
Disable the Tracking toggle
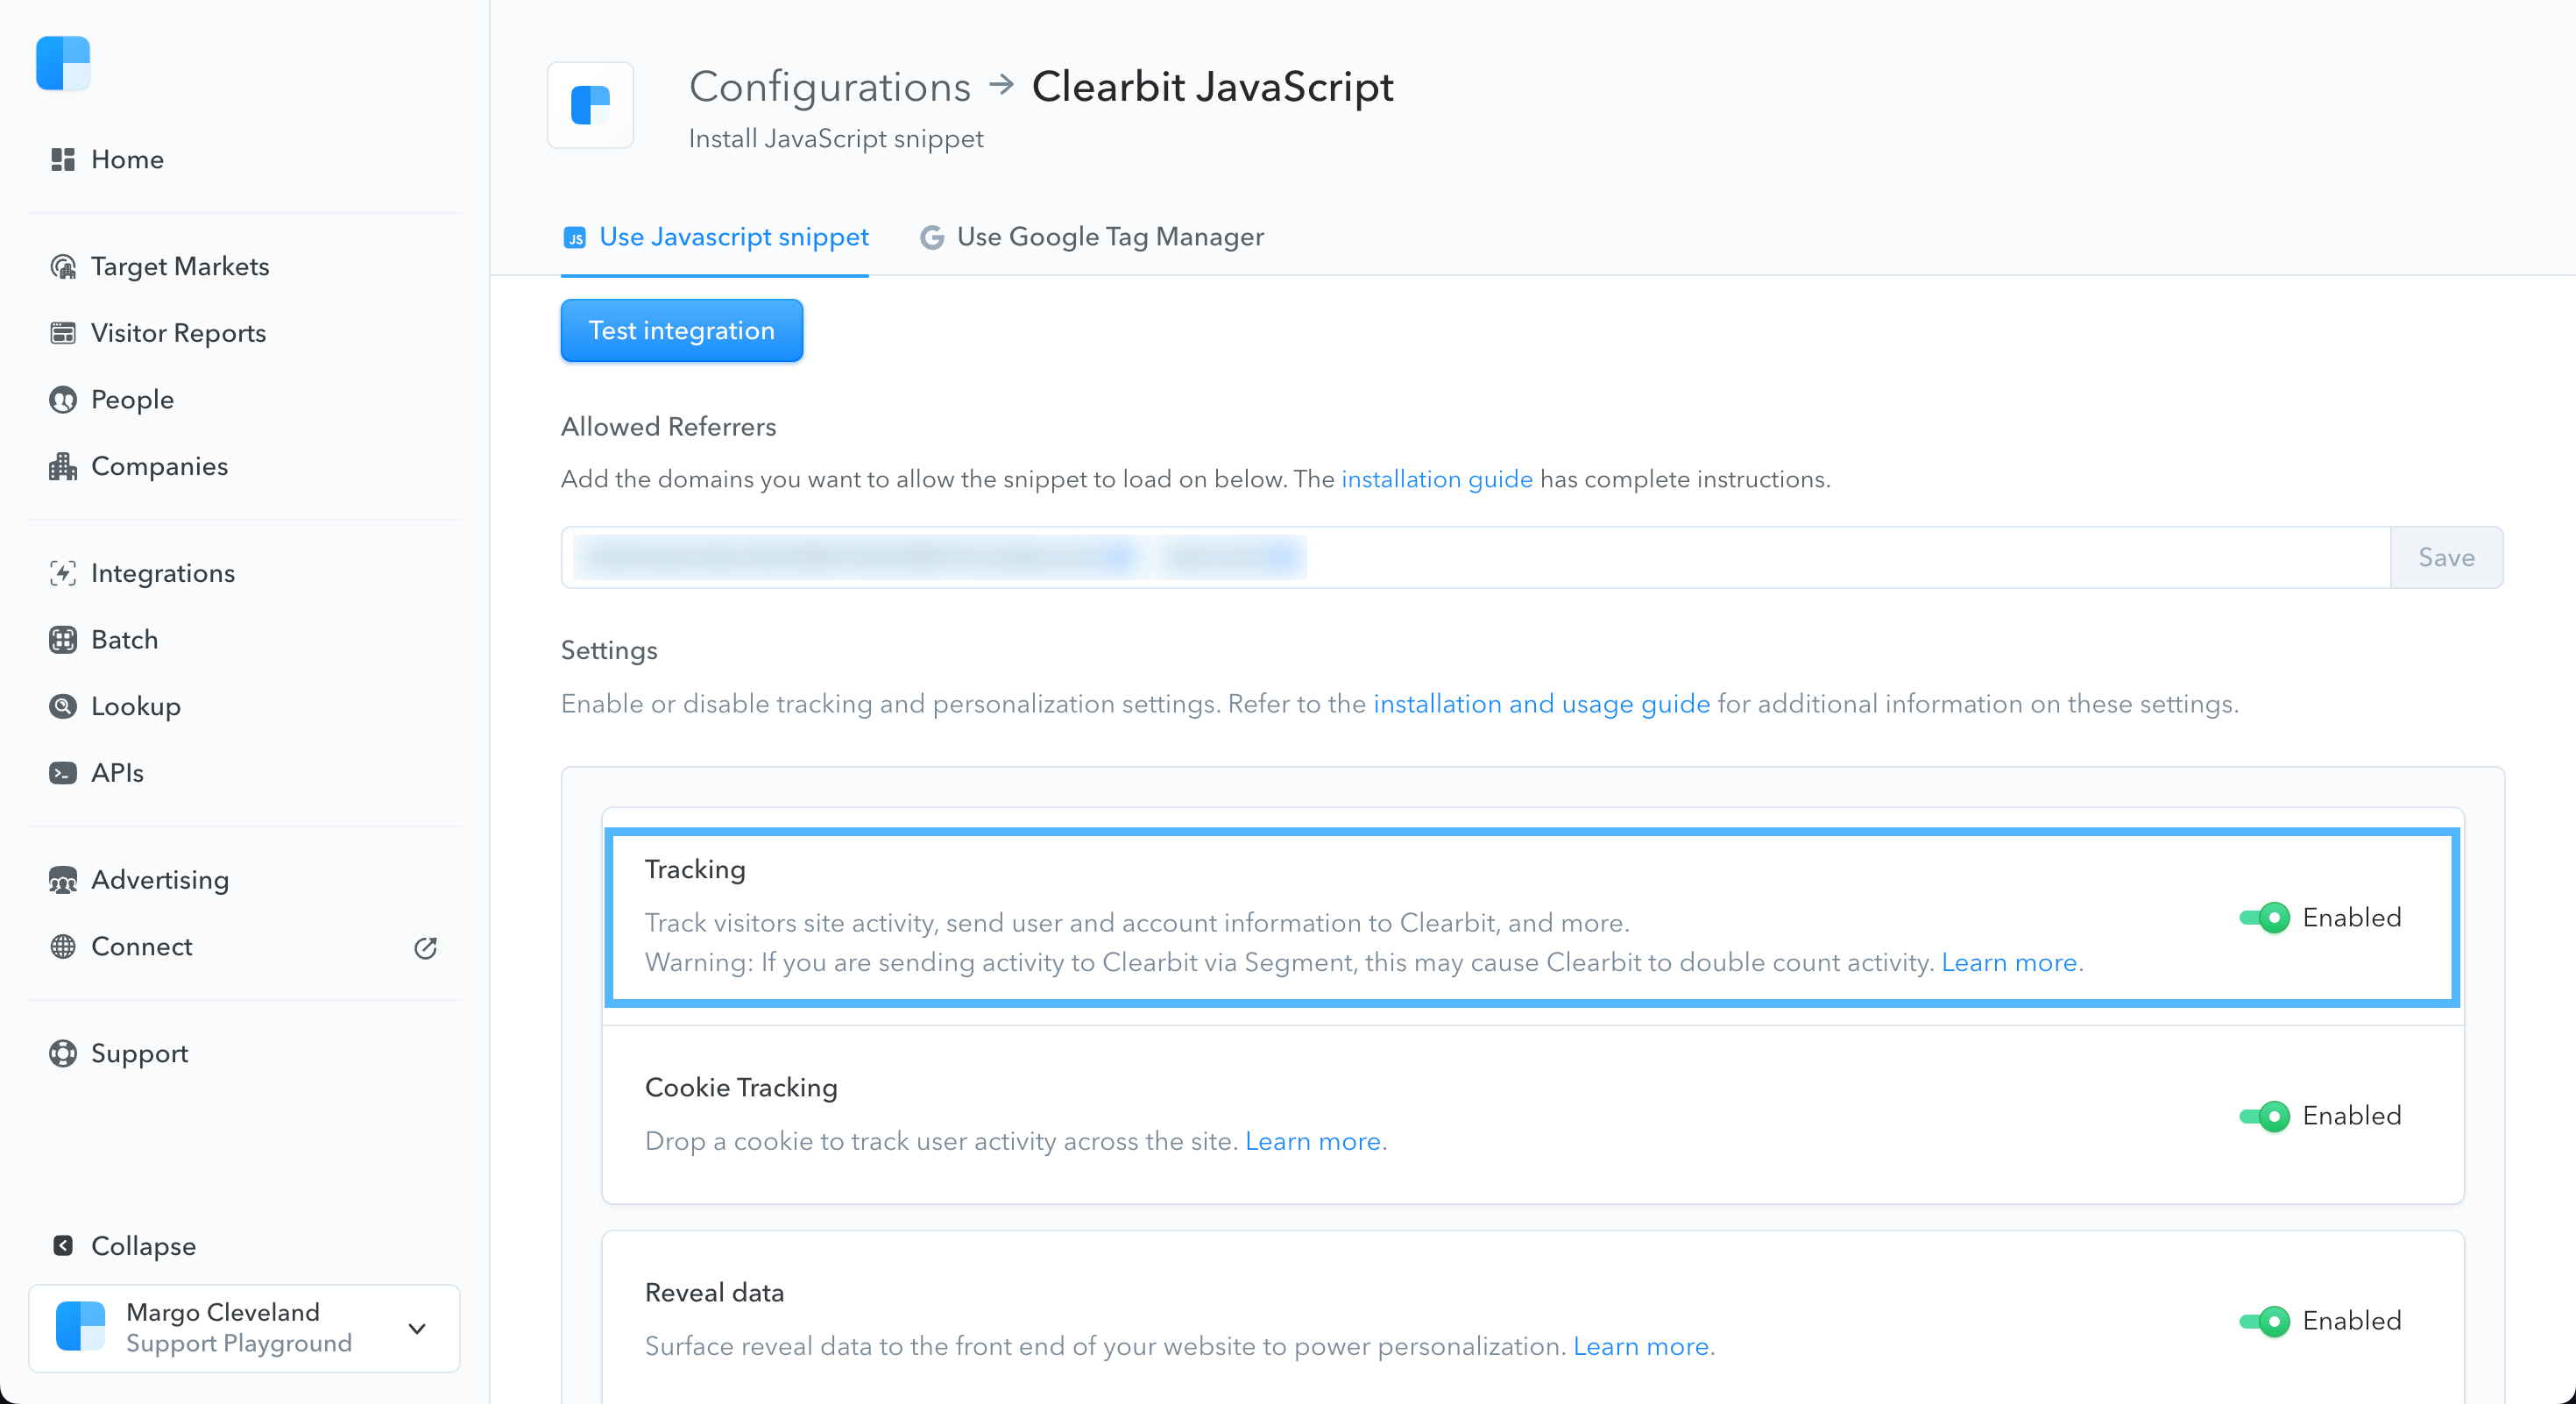point(2265,918)
